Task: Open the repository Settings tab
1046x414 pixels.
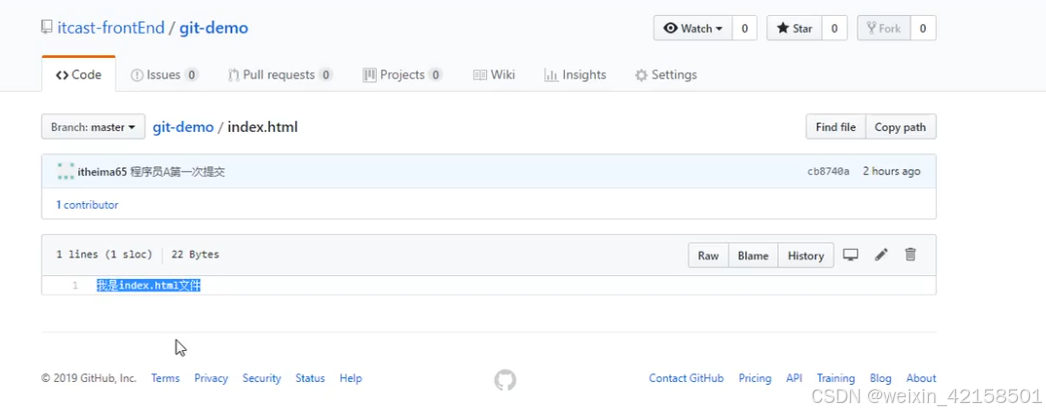Action: [666, 75]
